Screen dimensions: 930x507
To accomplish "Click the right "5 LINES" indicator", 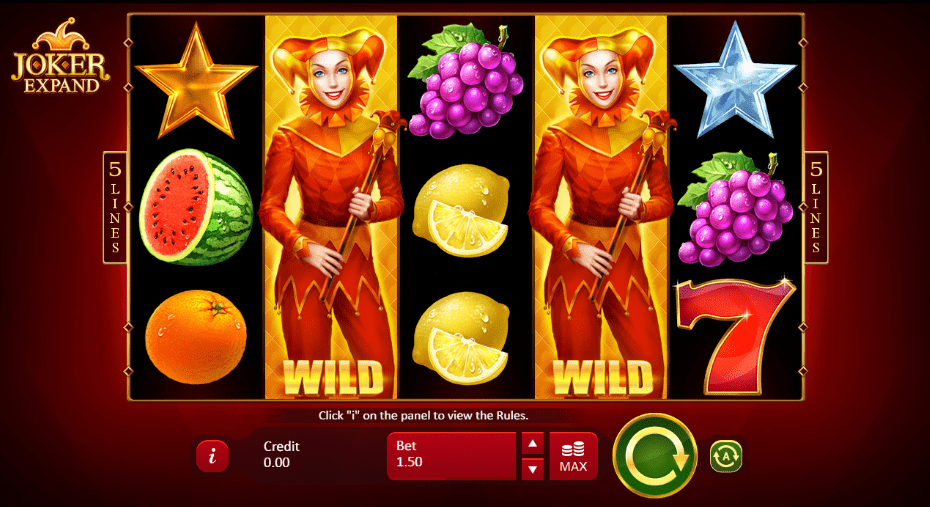I will click(816, 207).
